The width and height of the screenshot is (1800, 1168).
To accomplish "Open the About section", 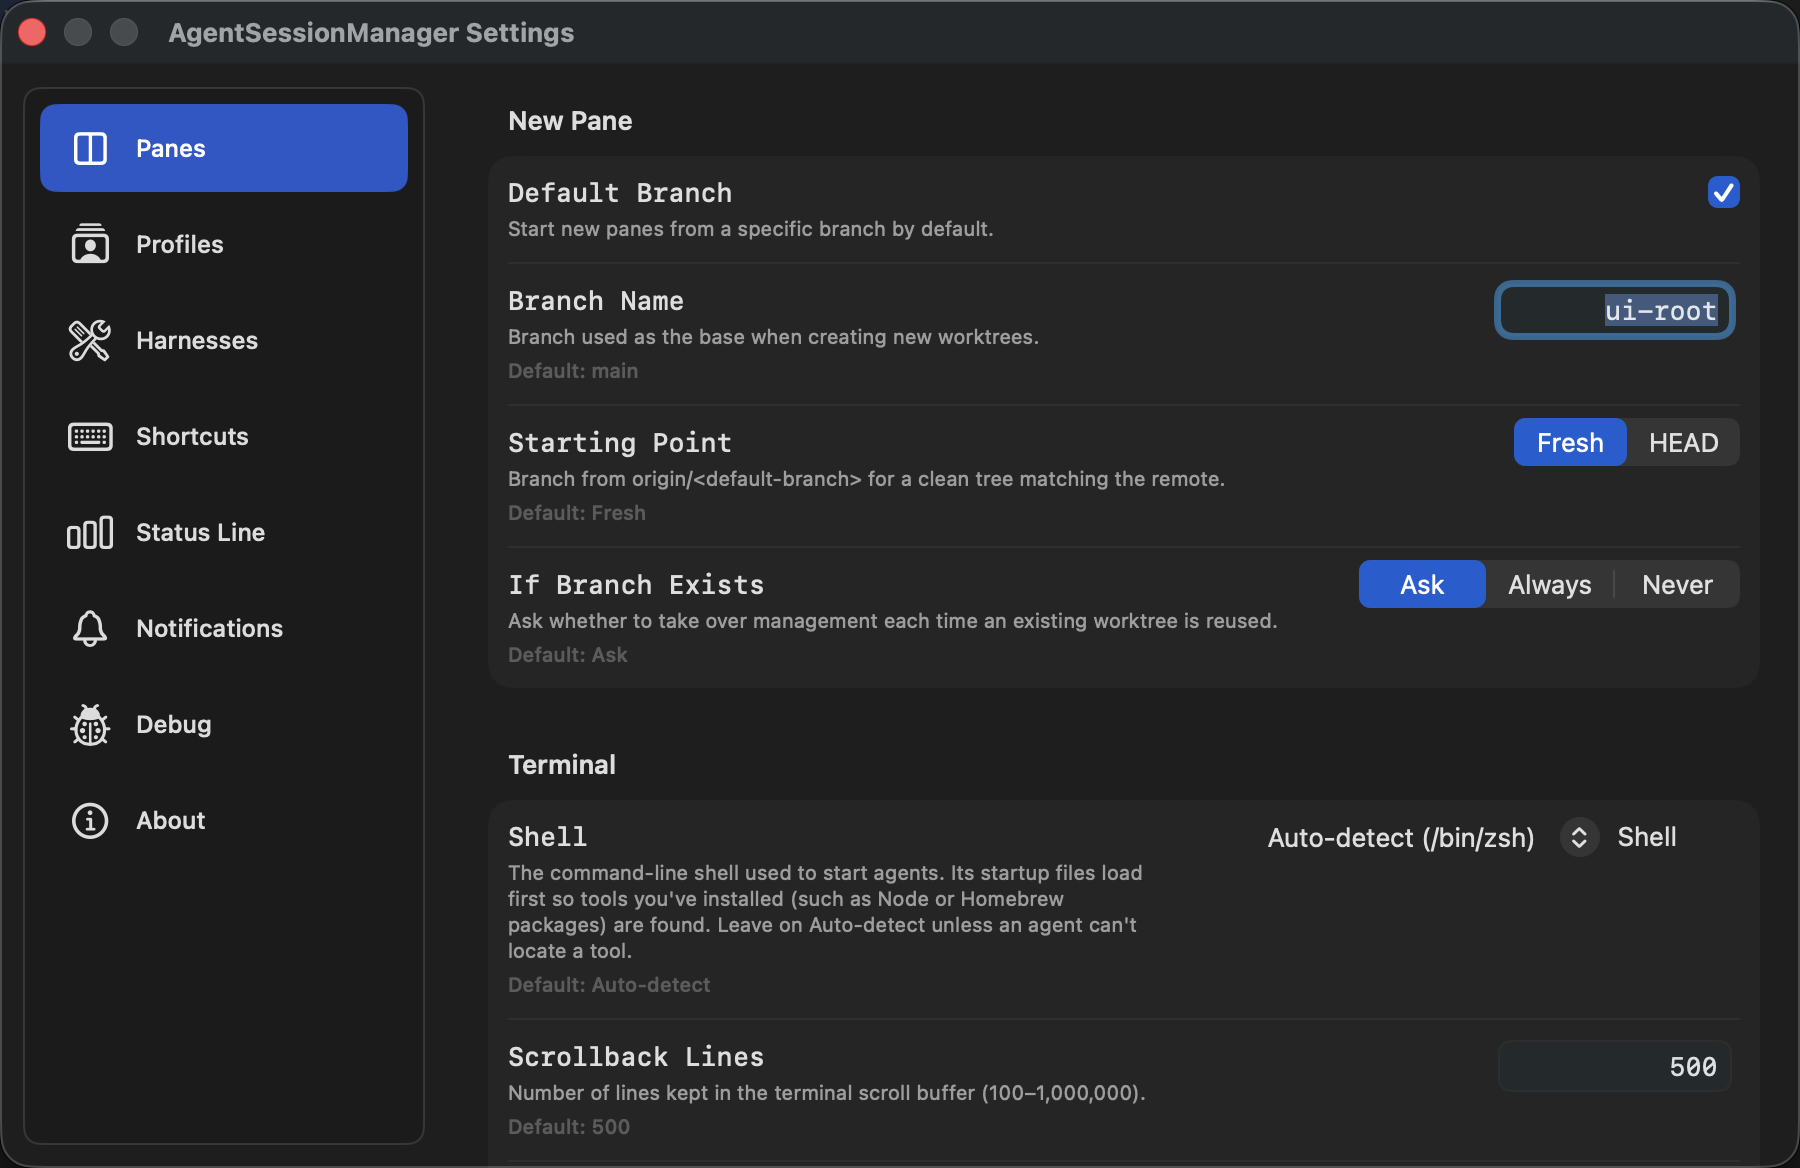I will 224,820.
